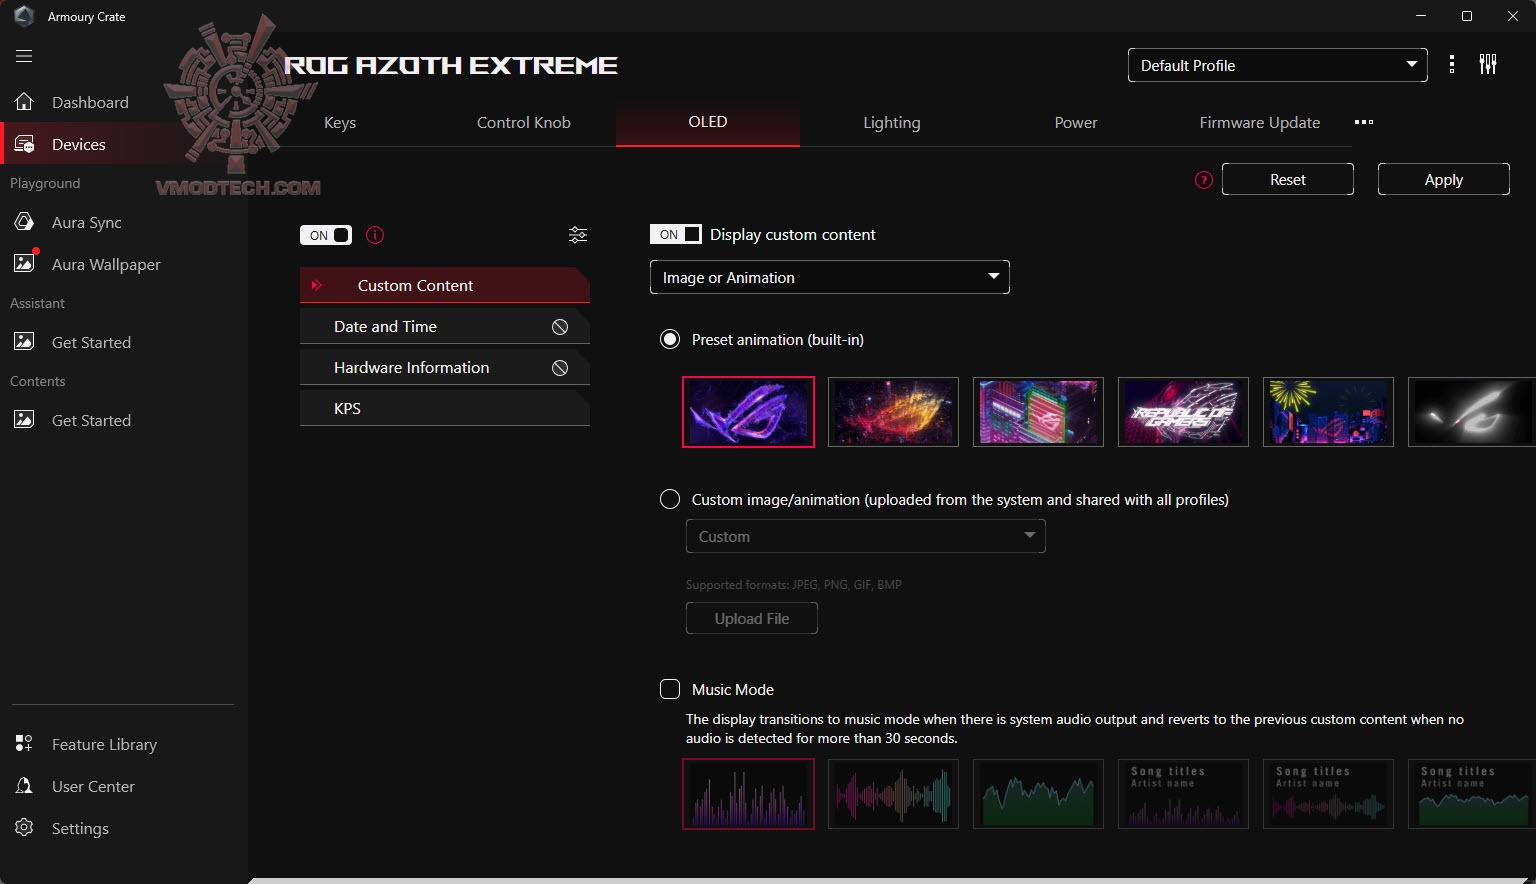Select the purple bars music visualizer
This screenshot has width=1536, height=884.
point(748,794)
